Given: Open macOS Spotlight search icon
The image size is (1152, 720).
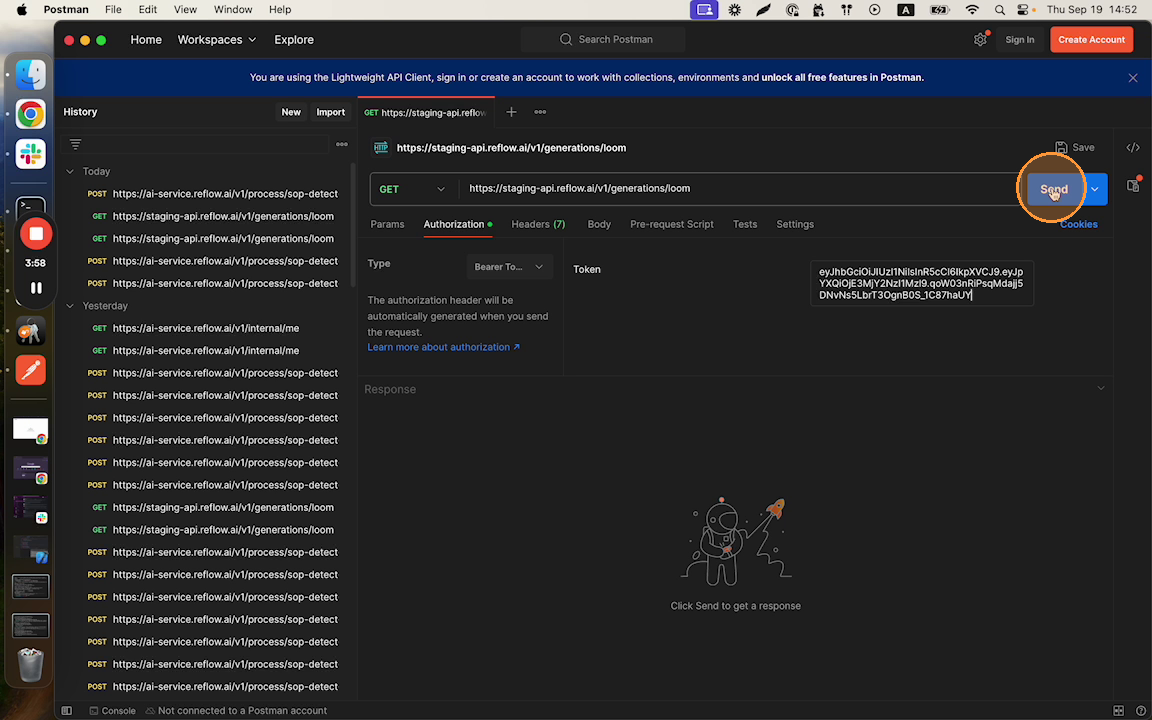Looking at the screenshot, I should point(999,10).
